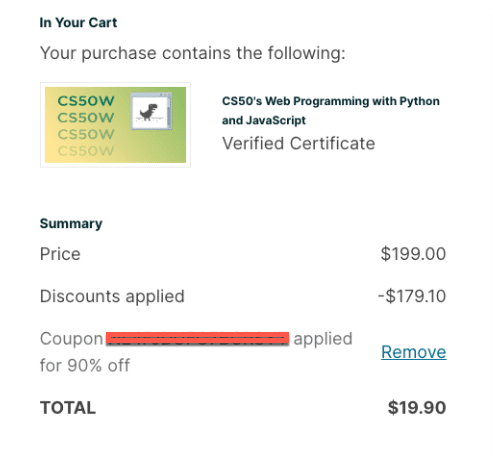
Task: Click 'Your purchase contains the following' text
Action: (193, 53)
